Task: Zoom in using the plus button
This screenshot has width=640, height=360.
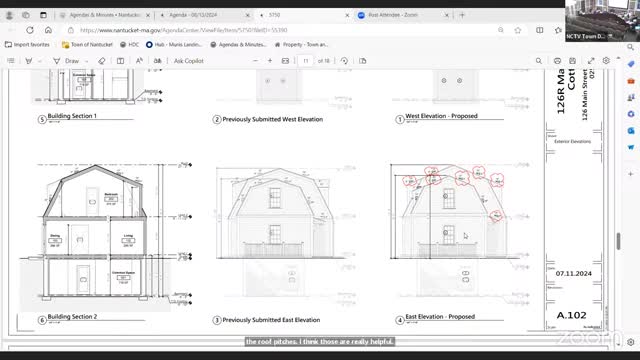Action: [x=270, y=61]
